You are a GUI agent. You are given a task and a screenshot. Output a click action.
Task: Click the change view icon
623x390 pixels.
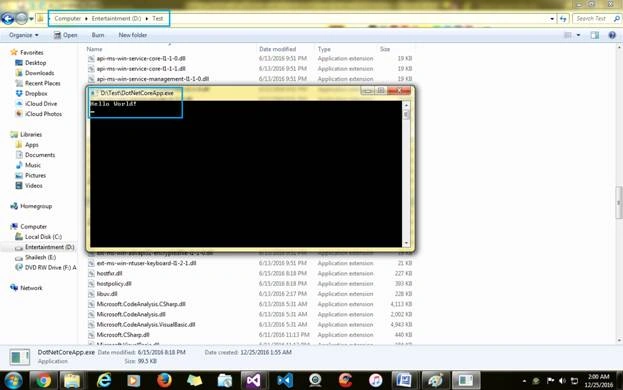pos(568,35)
